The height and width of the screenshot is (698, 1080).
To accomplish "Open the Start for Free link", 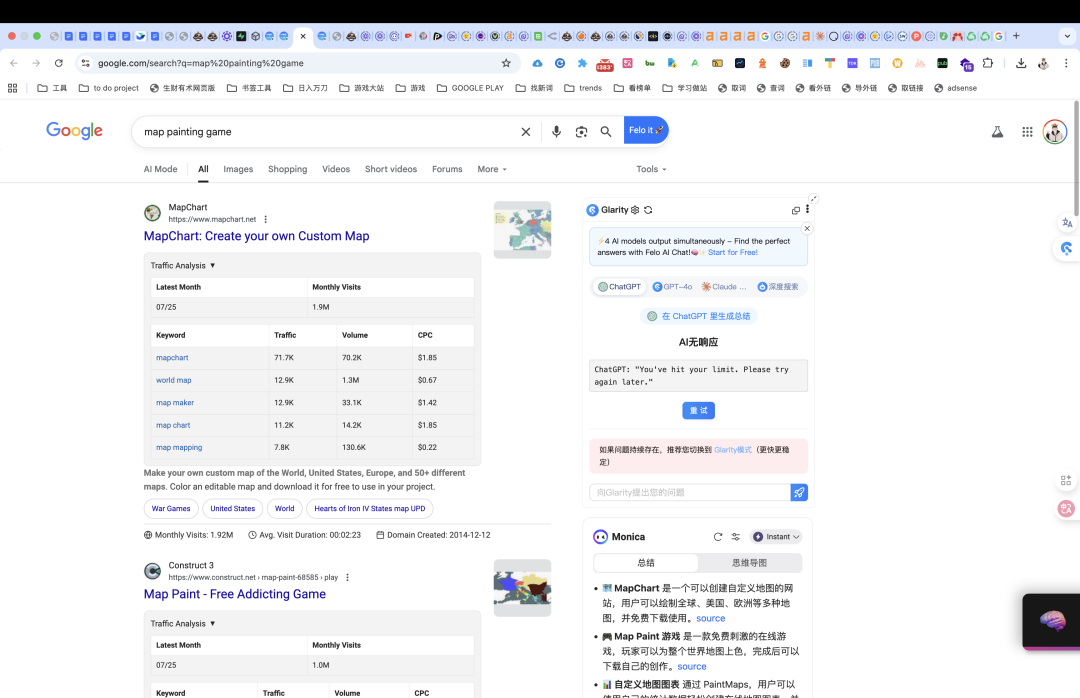I will click(733, 252).
